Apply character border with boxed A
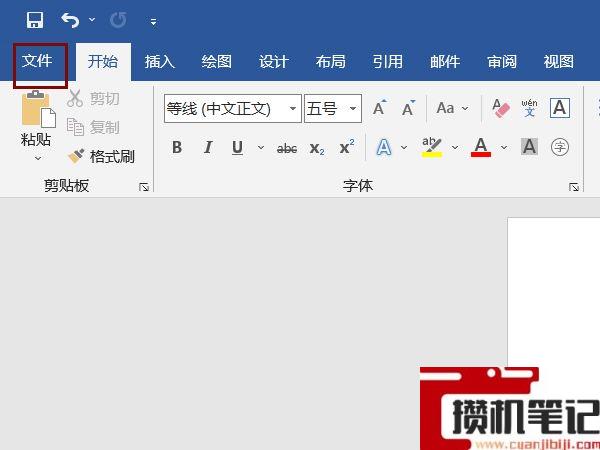Screen dimensions: 600x450 (560, 108)
